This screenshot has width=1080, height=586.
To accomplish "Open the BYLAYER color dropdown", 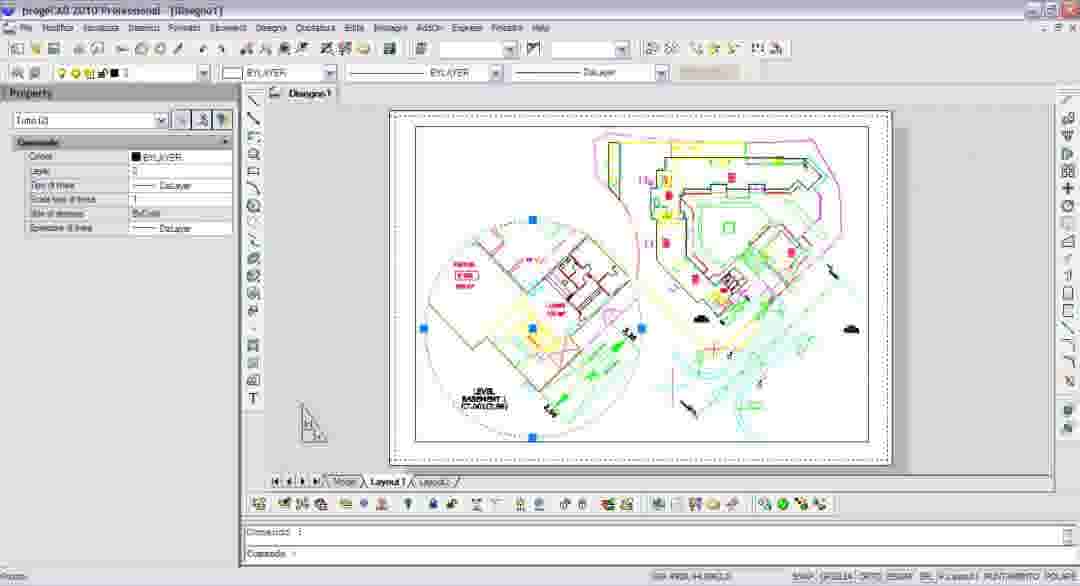I will tap(330, 72).
